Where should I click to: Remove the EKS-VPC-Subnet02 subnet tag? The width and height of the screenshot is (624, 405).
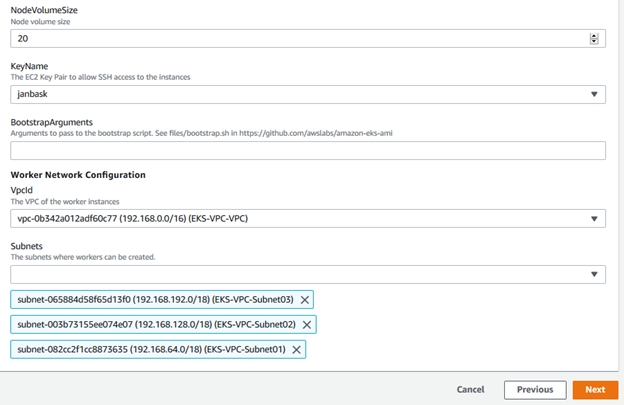point(307,324)
